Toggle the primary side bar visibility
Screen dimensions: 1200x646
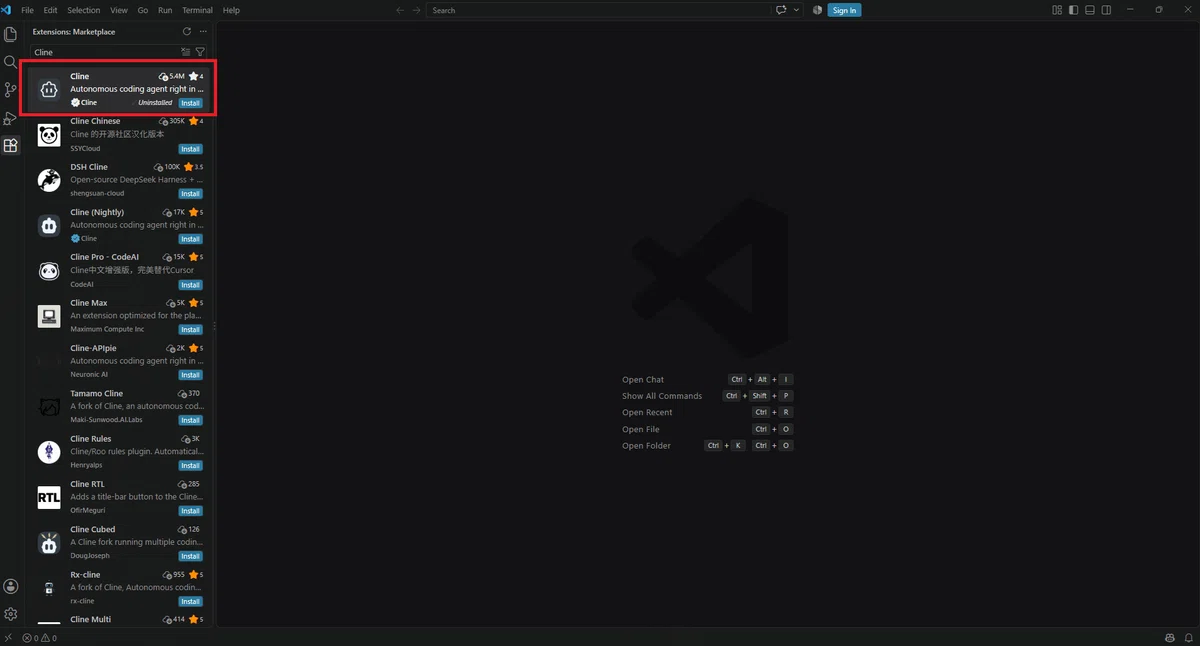click(1074, 10)
